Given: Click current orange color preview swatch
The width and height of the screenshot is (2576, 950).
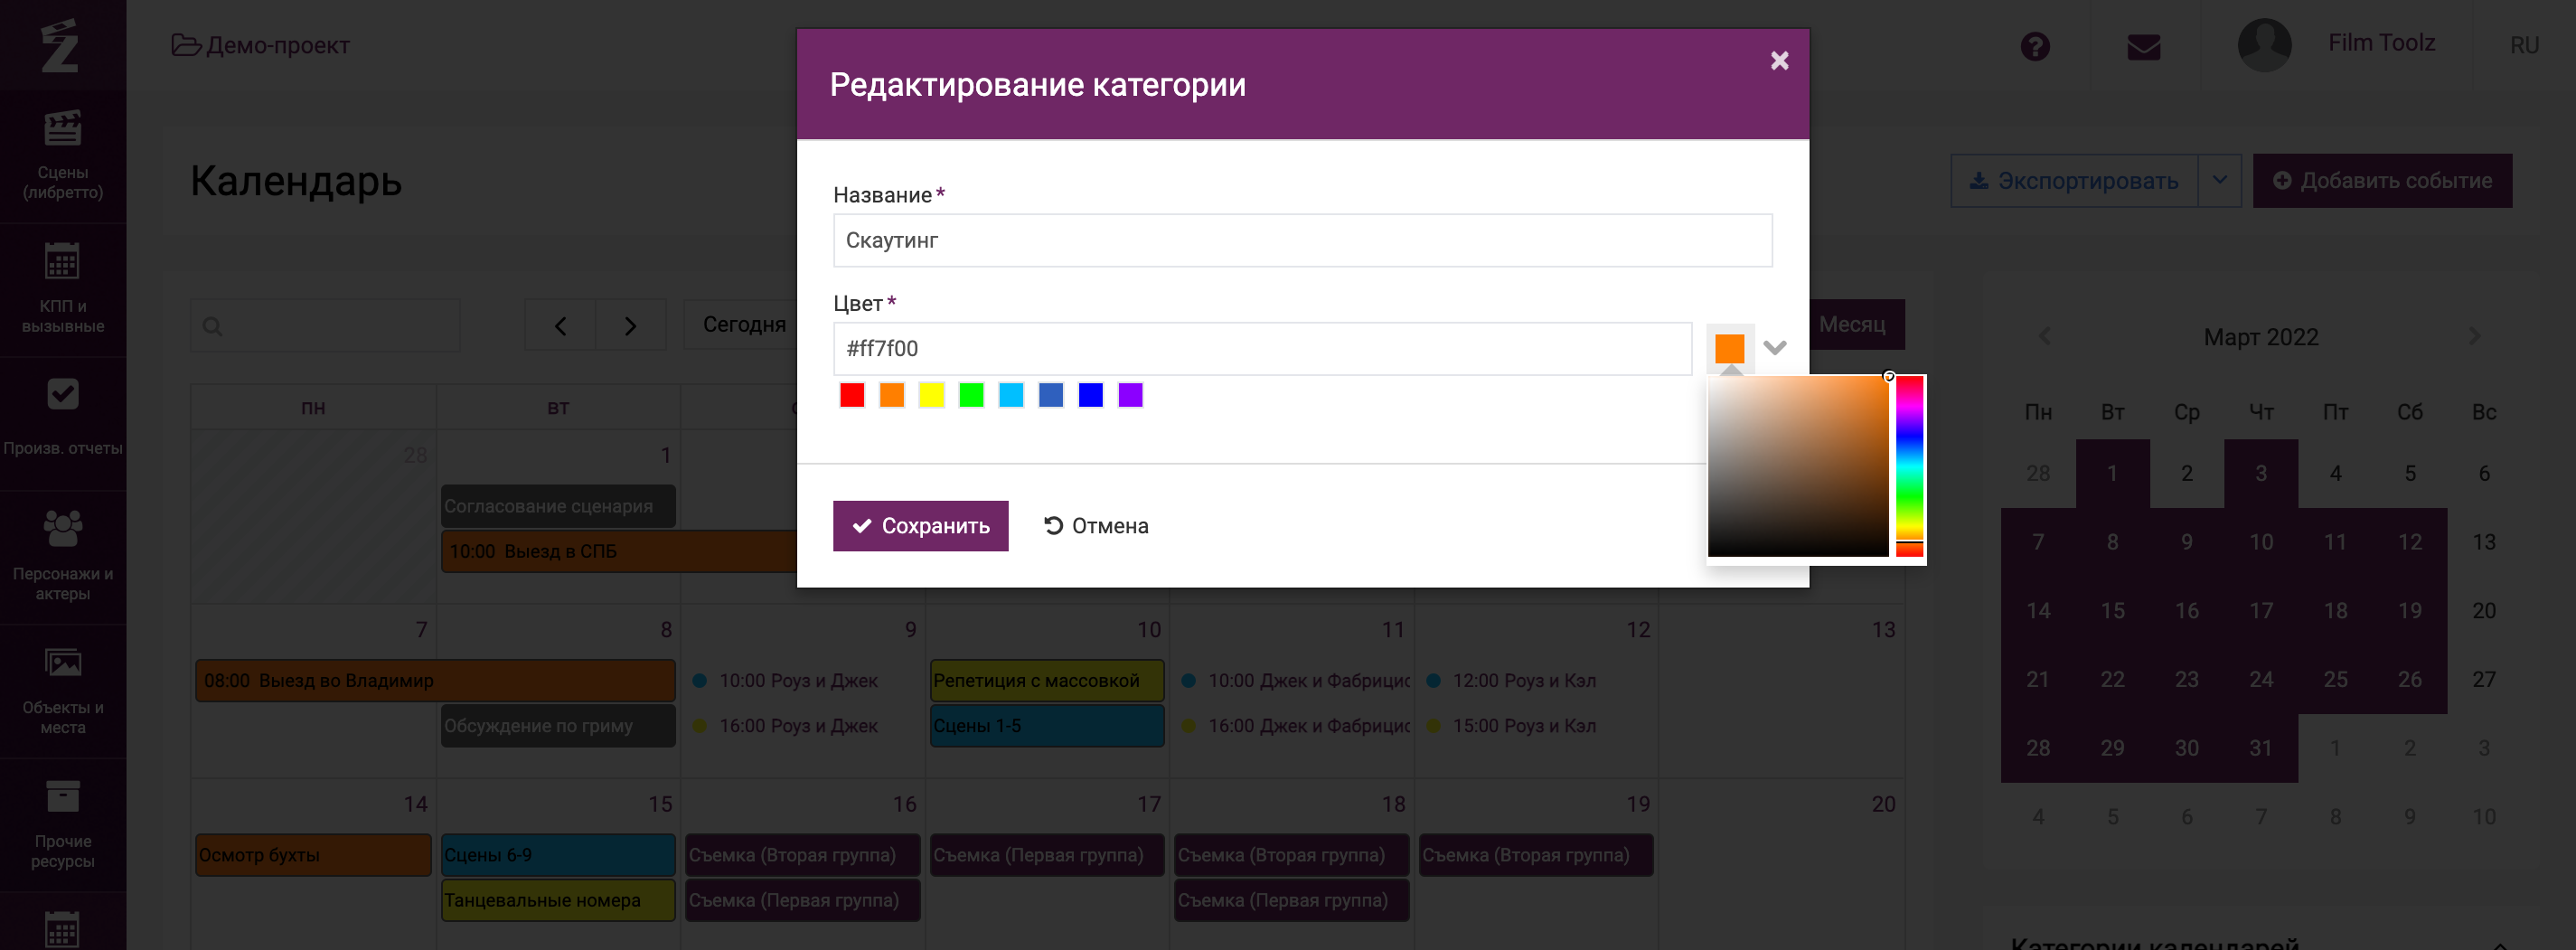Looking at the screenshot, I should [x=1729, y=348].
